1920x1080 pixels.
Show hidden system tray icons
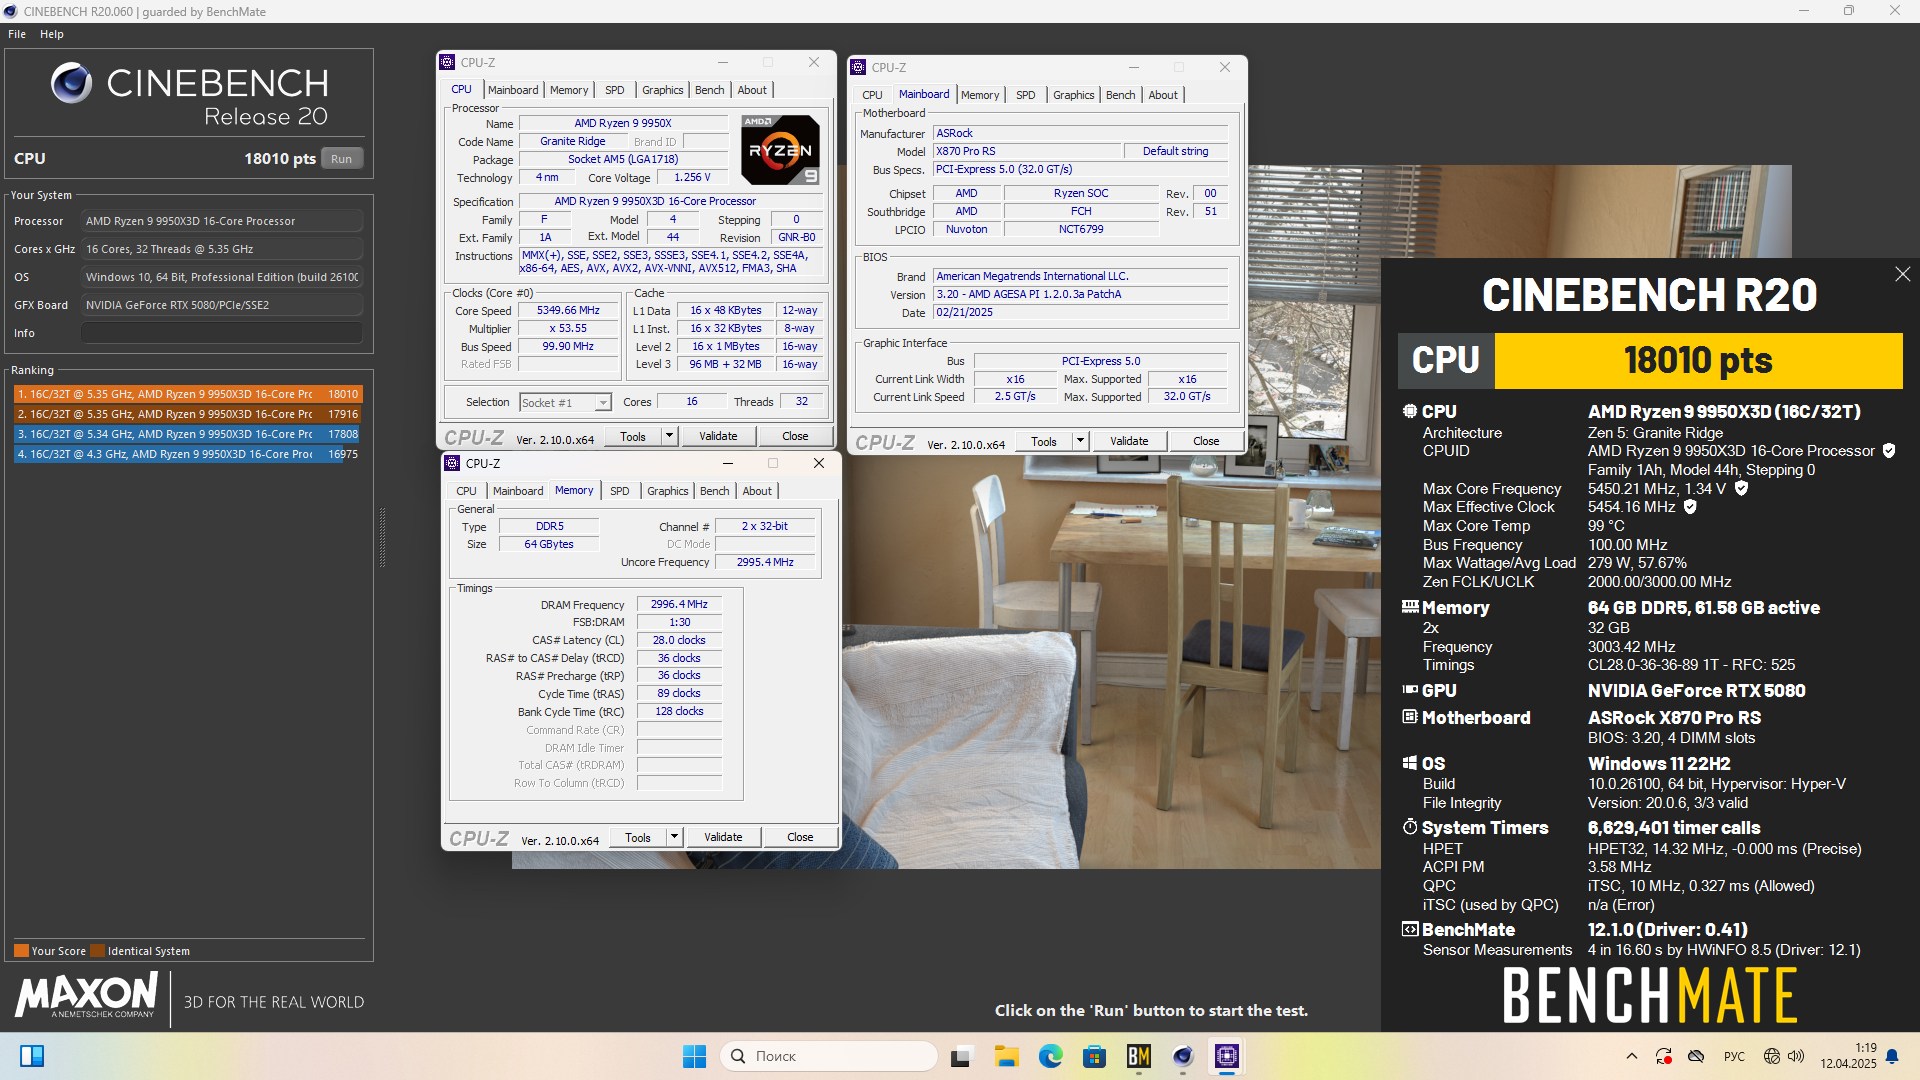click(1632, 1056)
